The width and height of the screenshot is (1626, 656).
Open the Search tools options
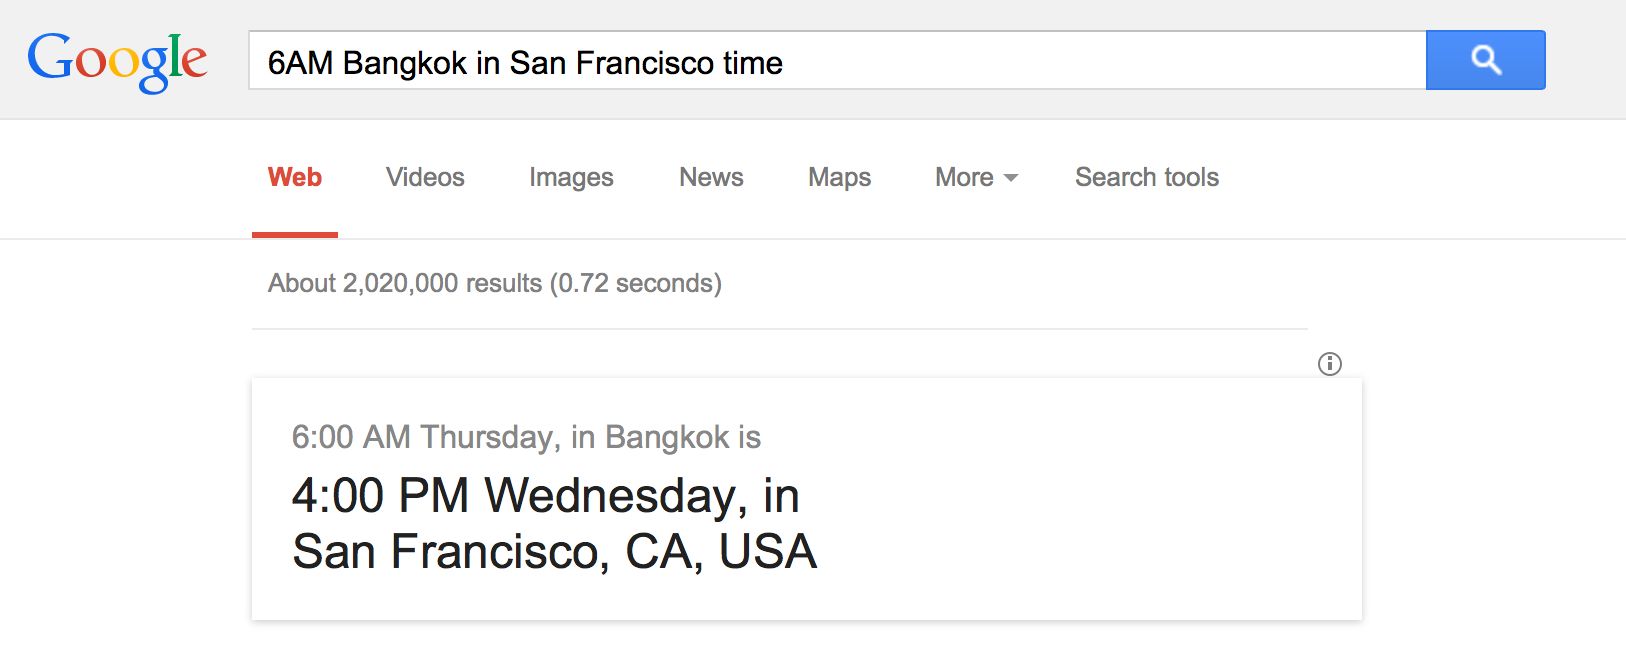(1146, 177)
